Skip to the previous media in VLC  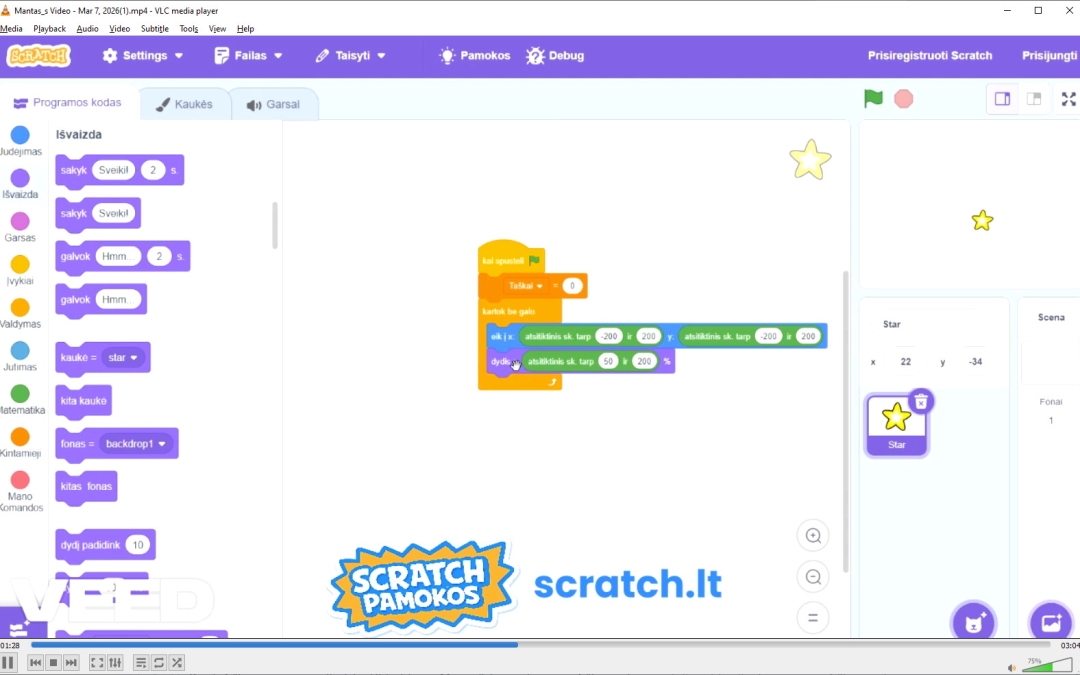[x=35, y=663]
